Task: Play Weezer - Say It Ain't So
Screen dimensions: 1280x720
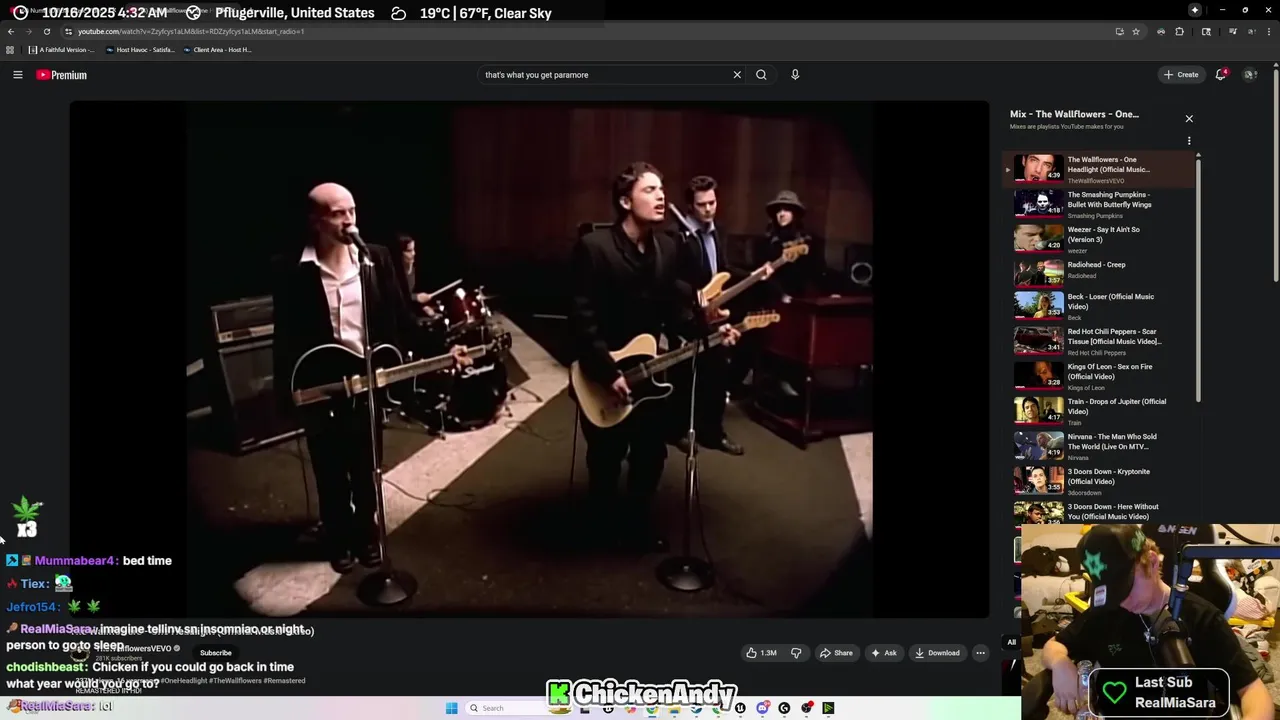Action: (x=1100, y=239)
